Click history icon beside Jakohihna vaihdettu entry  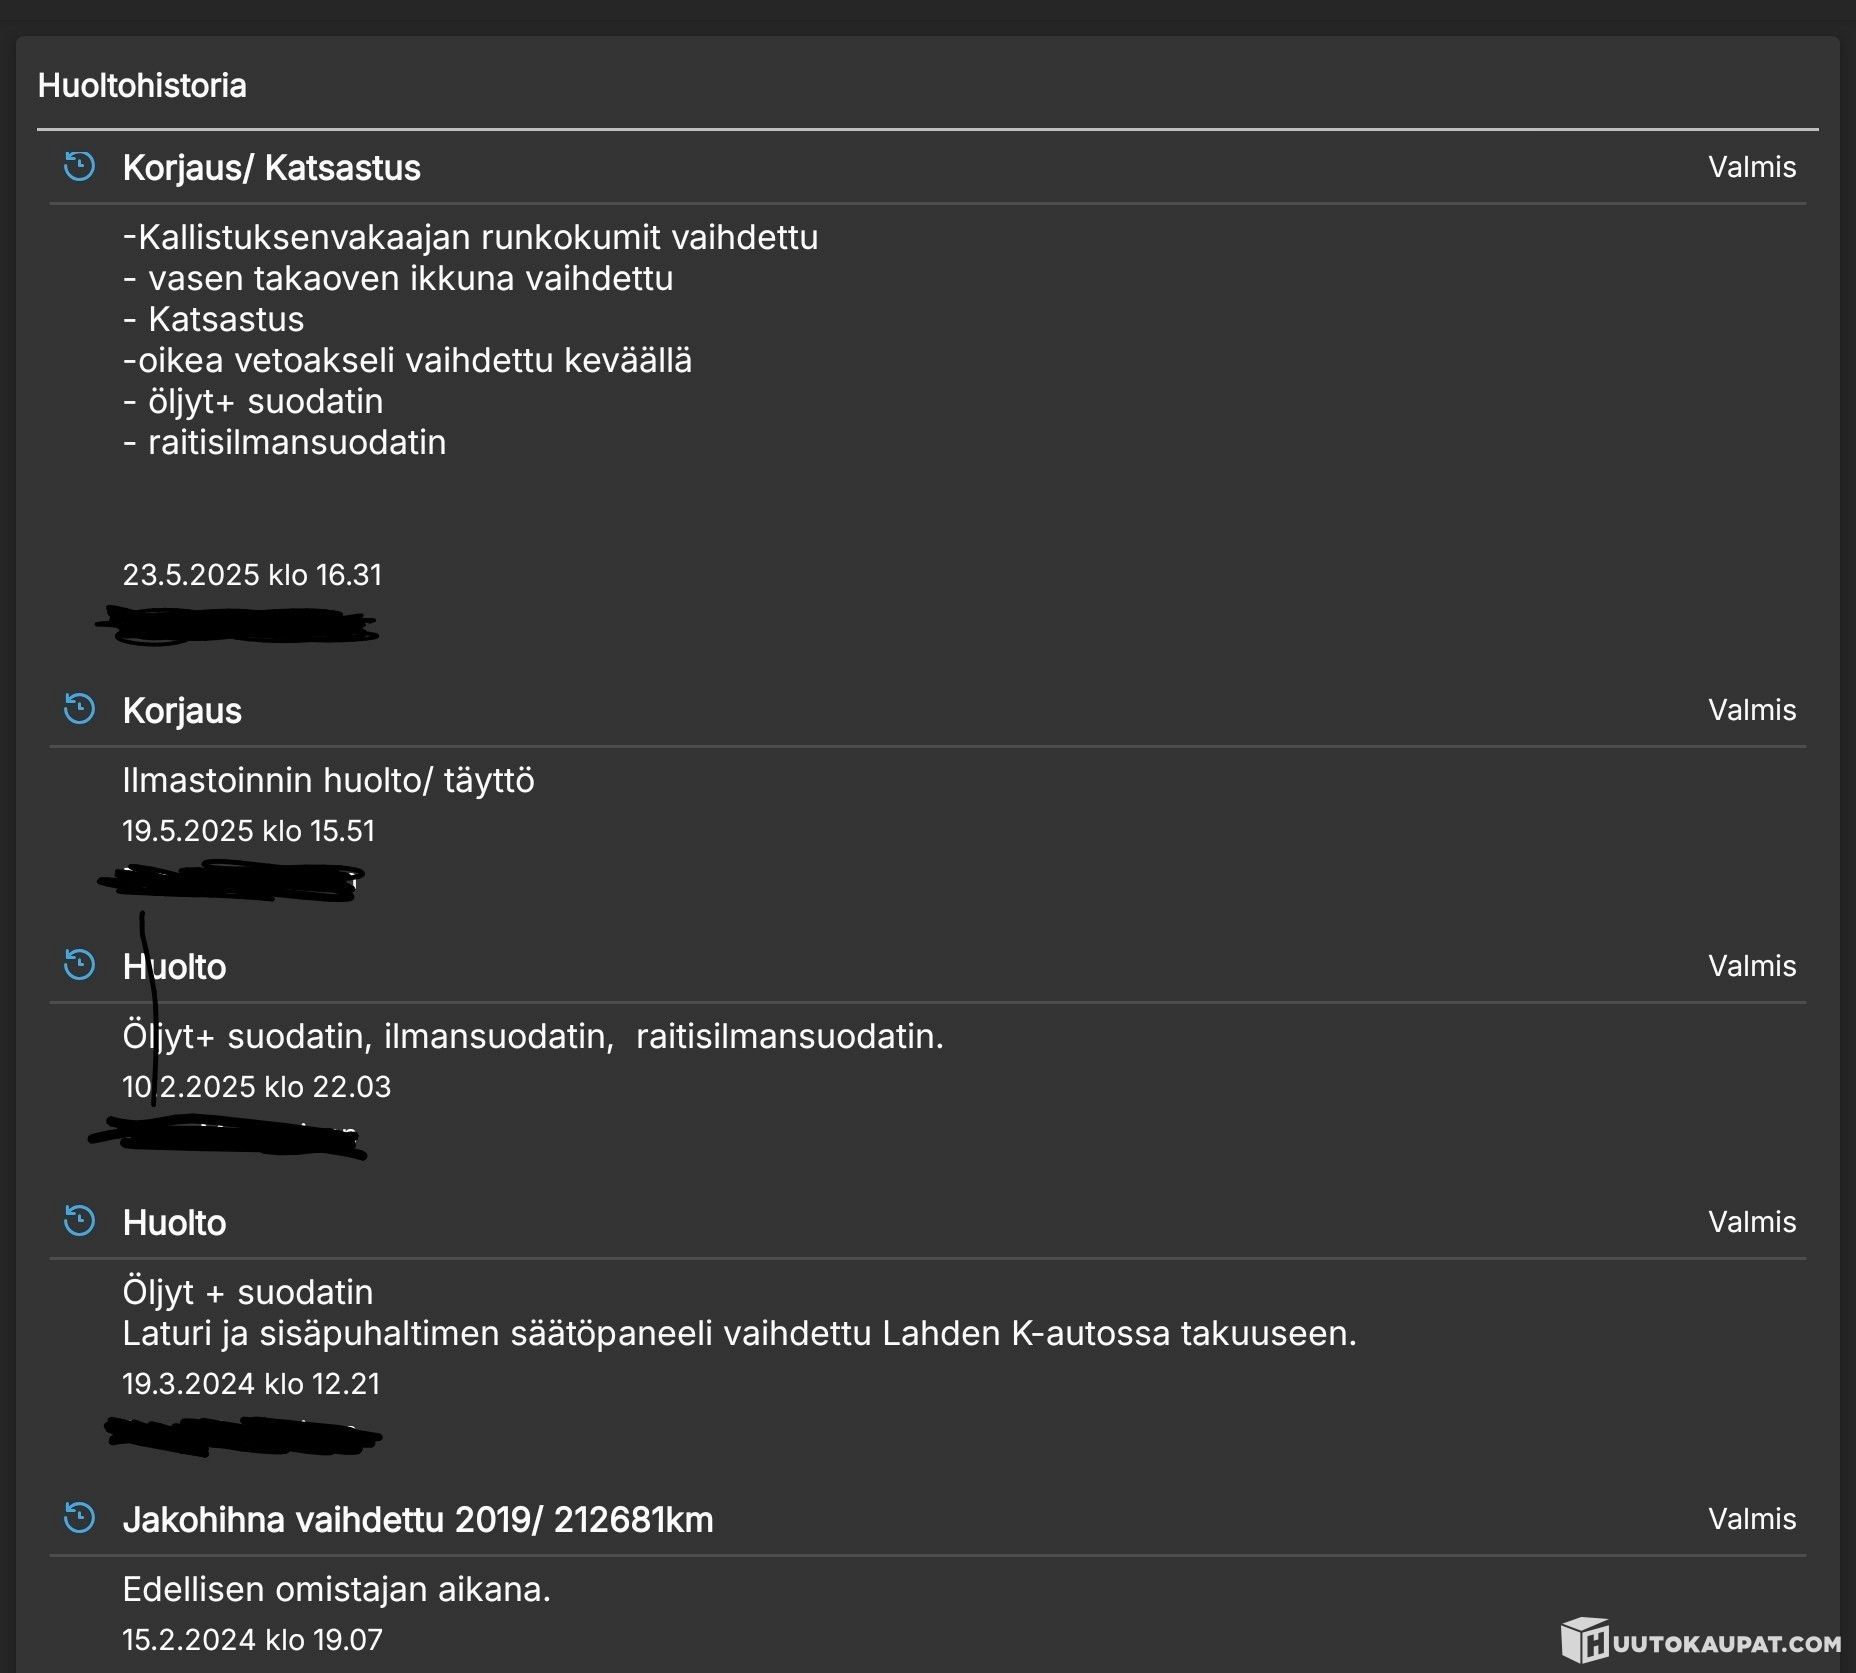pyautogui.click(x=79, y=1518)
